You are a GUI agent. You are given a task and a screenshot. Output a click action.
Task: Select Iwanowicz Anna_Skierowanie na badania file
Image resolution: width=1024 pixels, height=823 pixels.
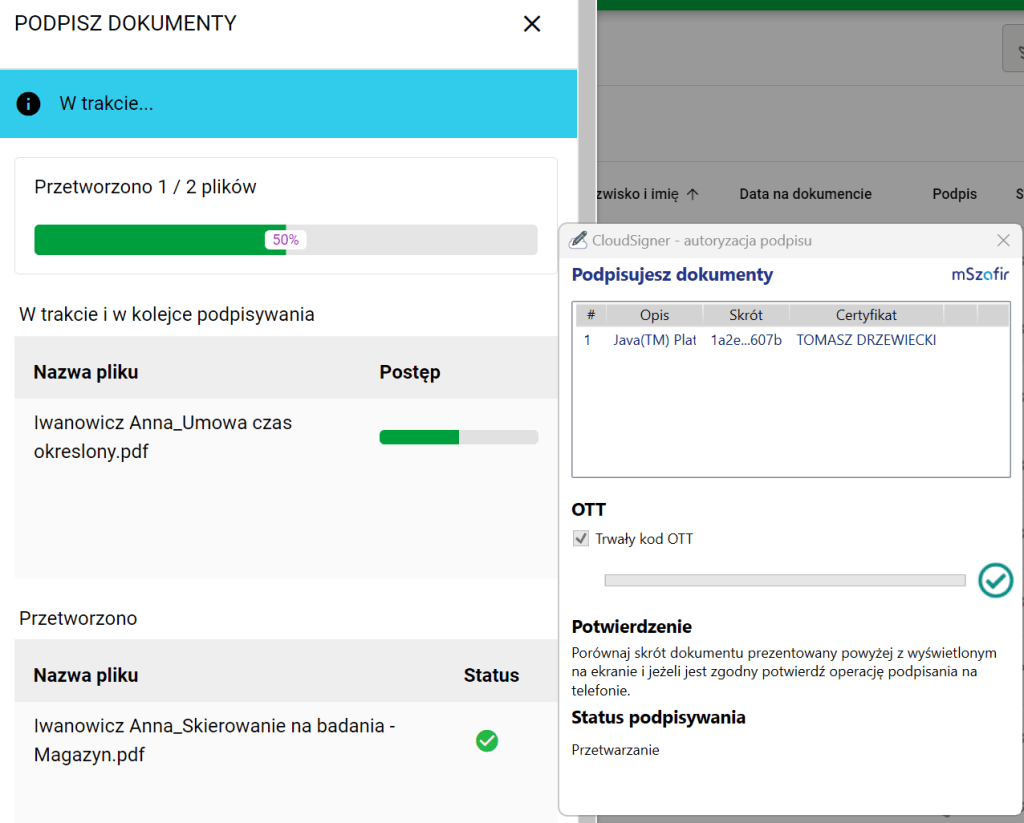214,740
